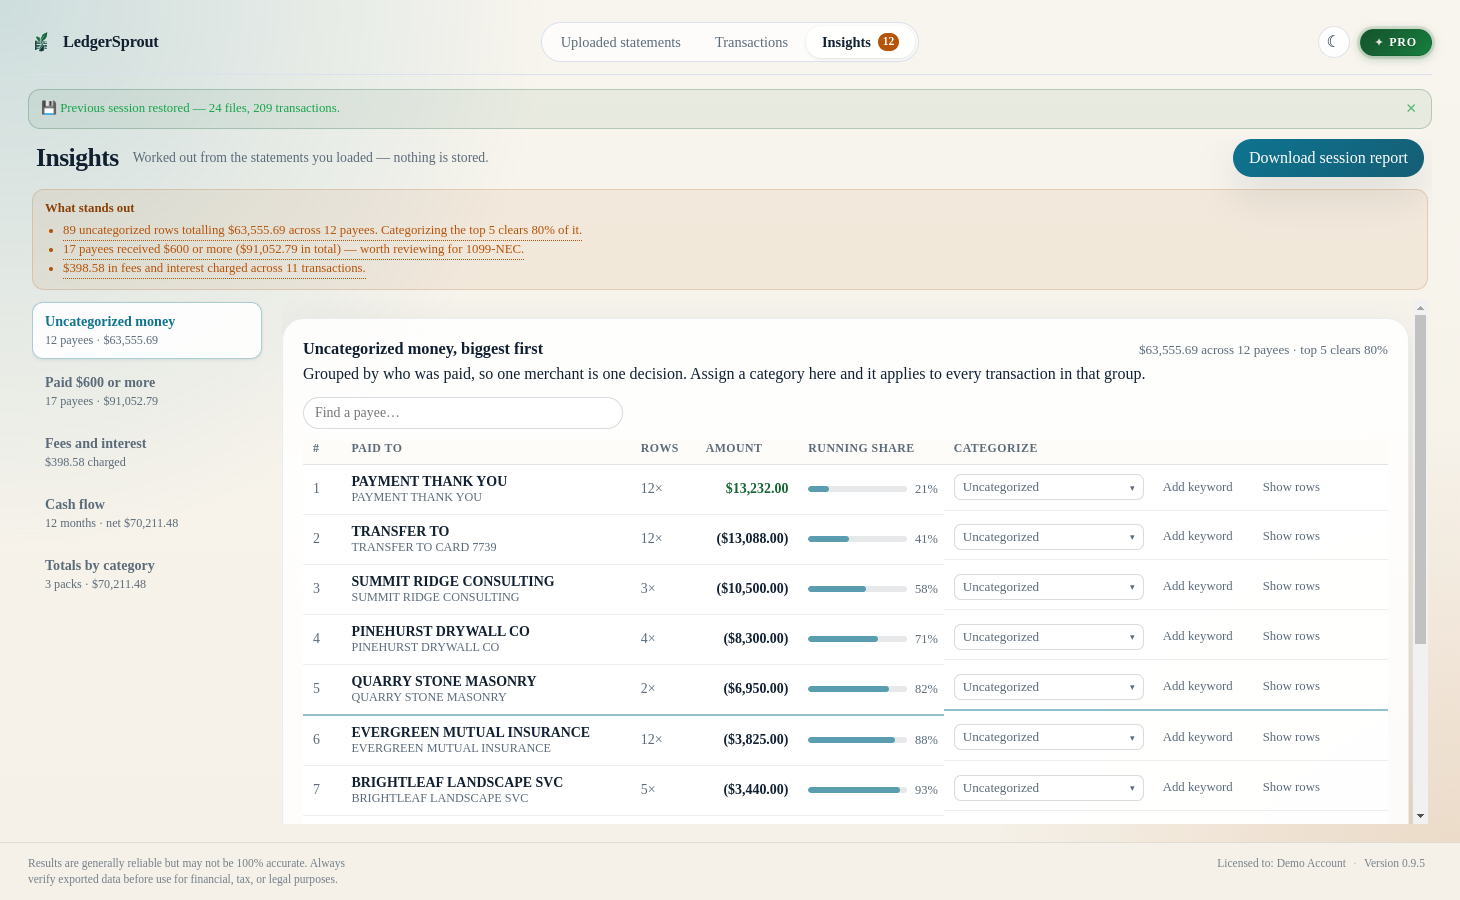This screenshot has height=900, width=1460.
Task: Open the 17 payees 1099-NEC insight link
Action: (293, 249)
